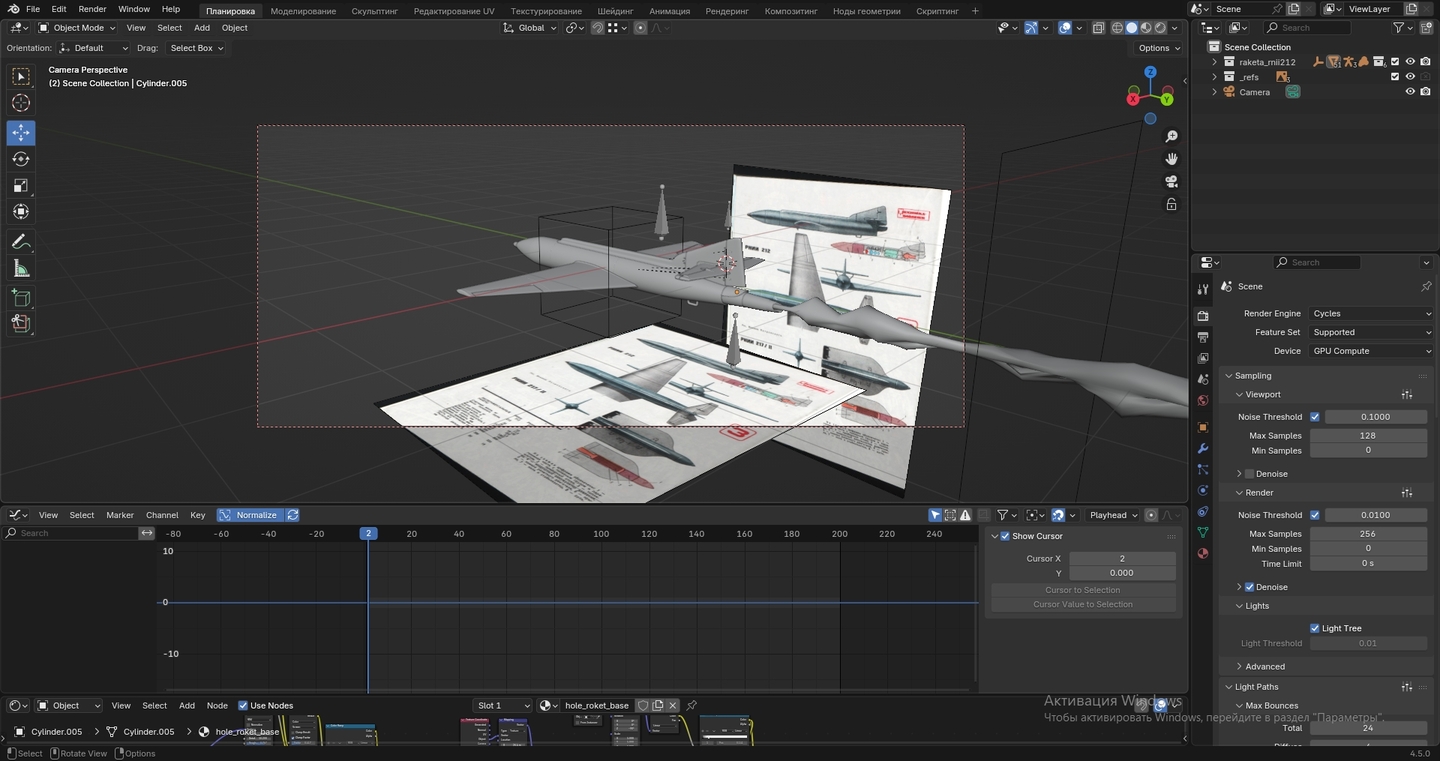Select the Scale tool
Image resolution: width=1440 pixels, height=761 pixels.
[x=21, y=185]
